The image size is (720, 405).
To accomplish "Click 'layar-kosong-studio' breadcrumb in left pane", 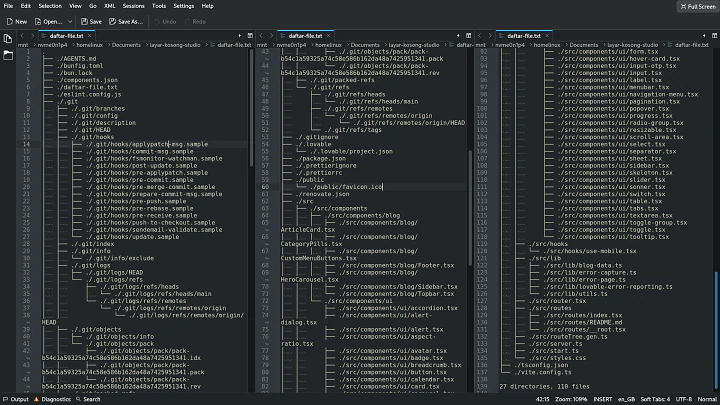I will 175,45.
